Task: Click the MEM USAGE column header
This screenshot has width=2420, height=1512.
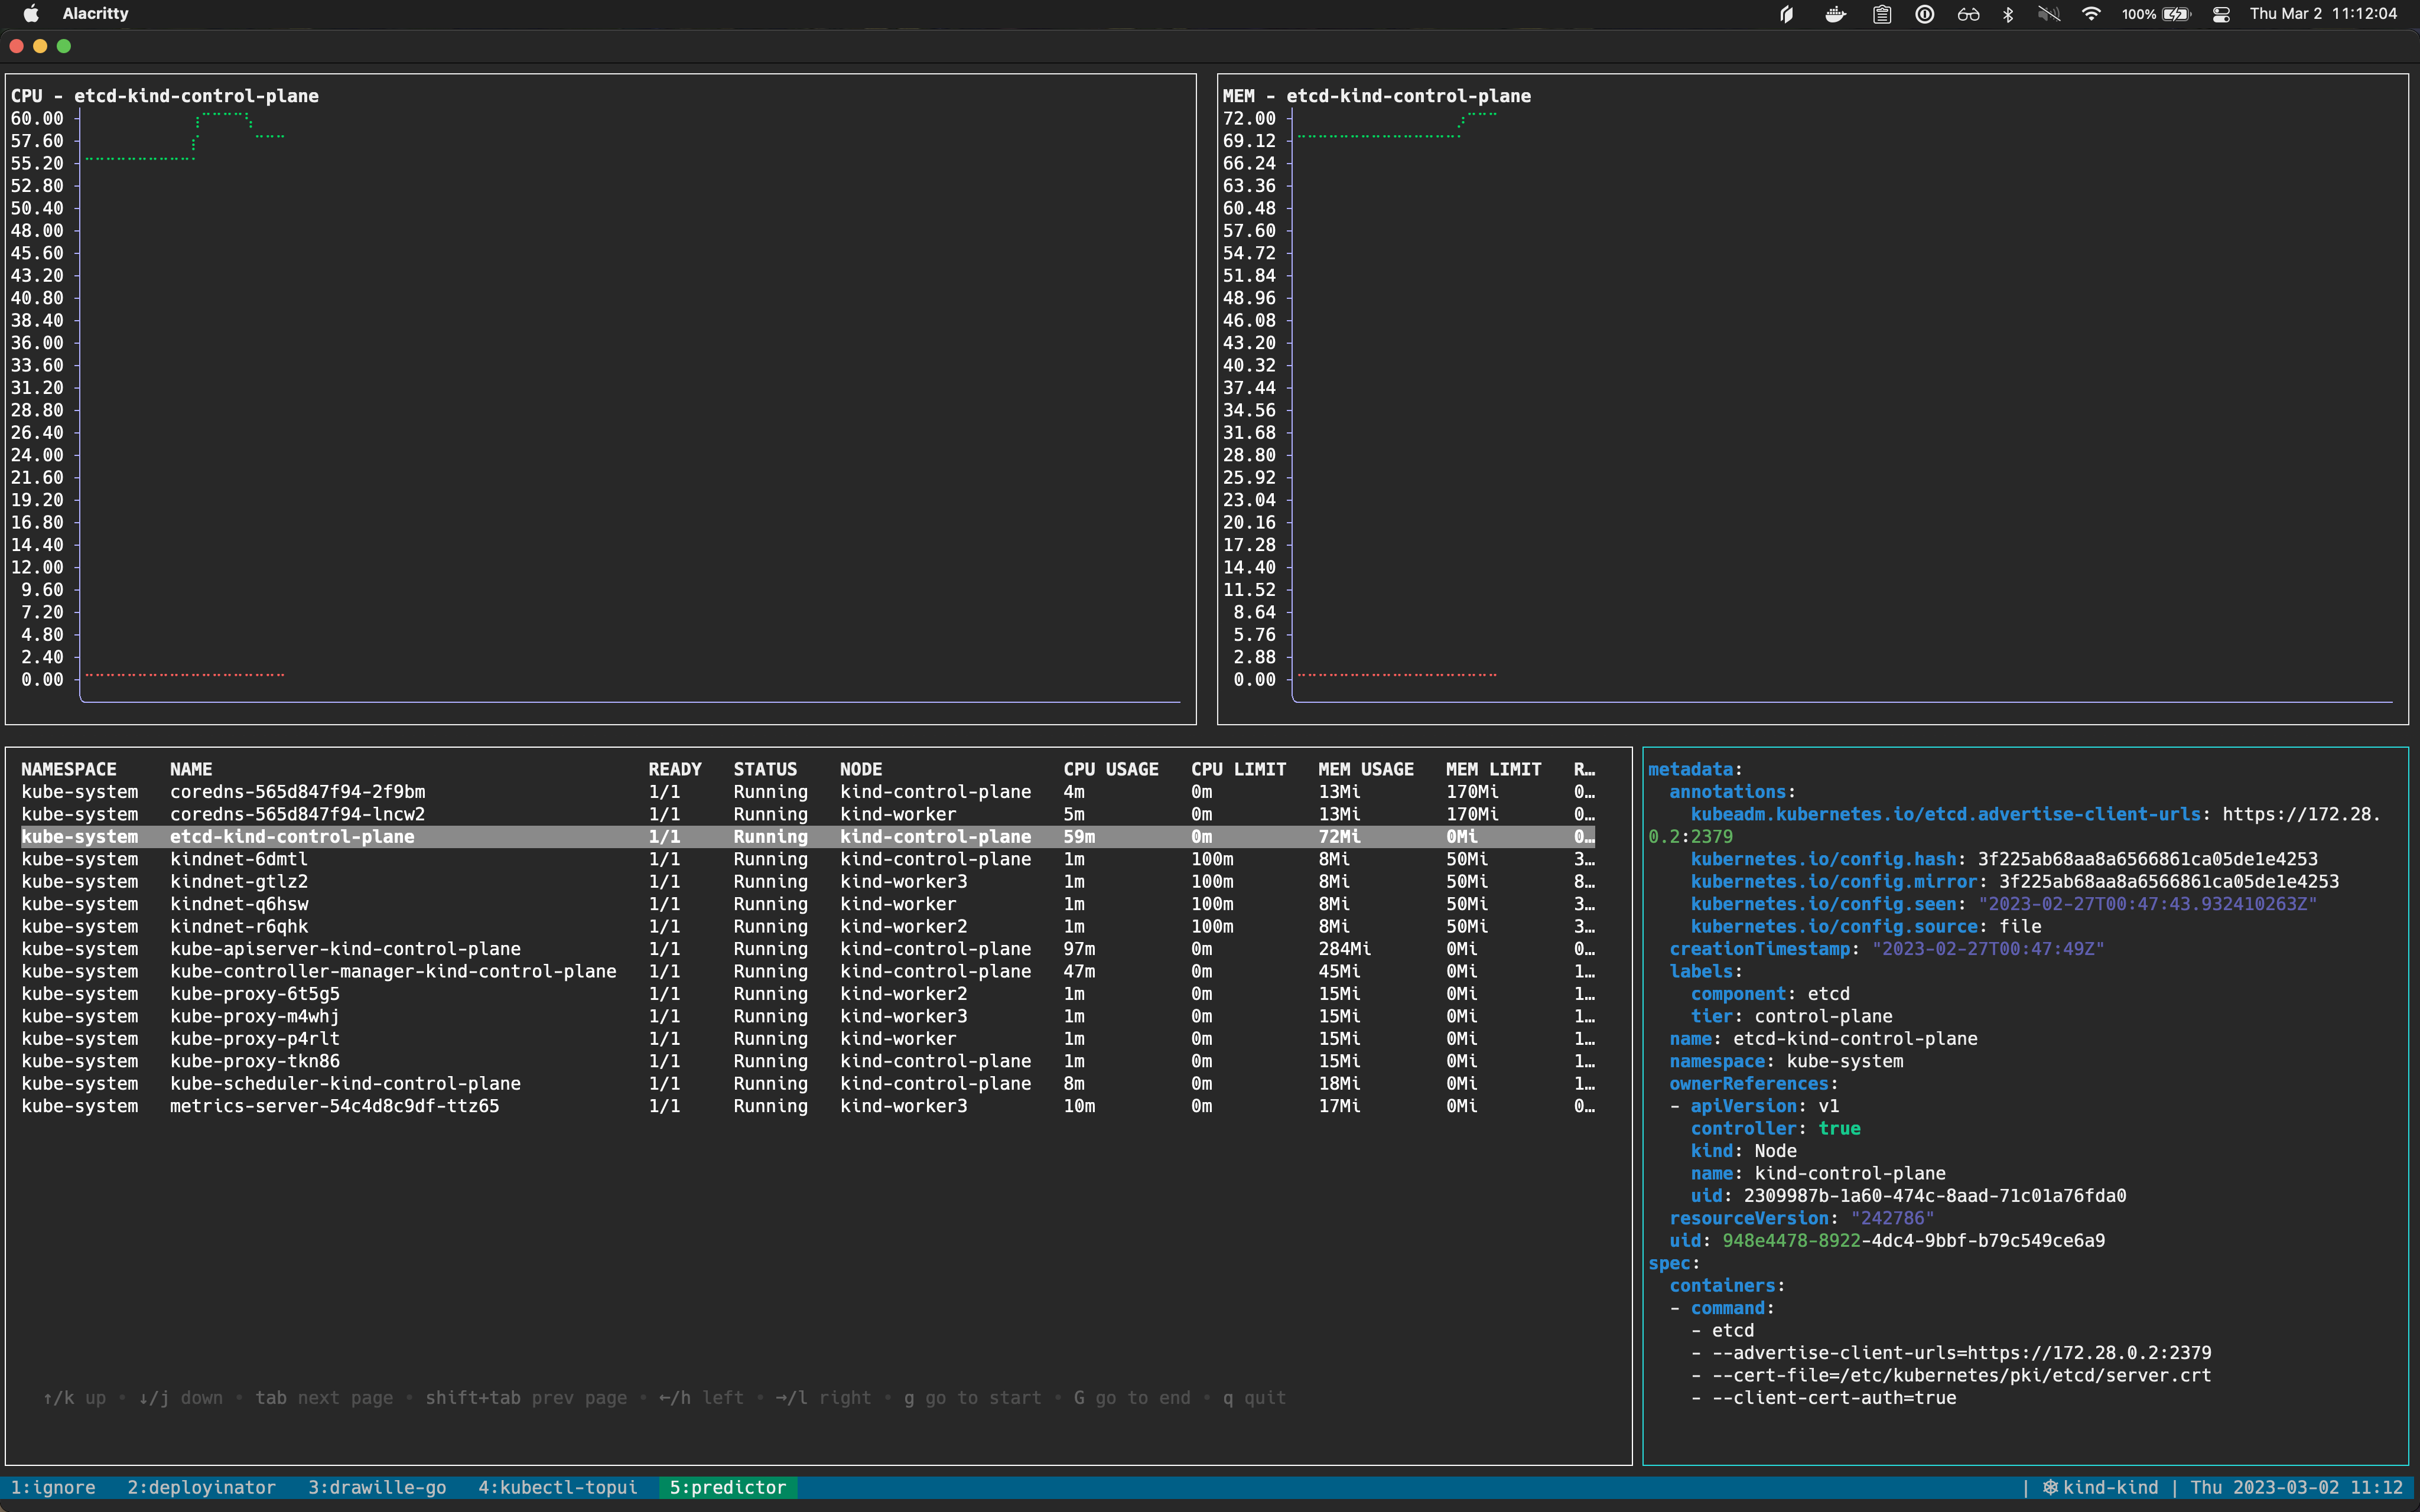Action: pos(1366,769)
